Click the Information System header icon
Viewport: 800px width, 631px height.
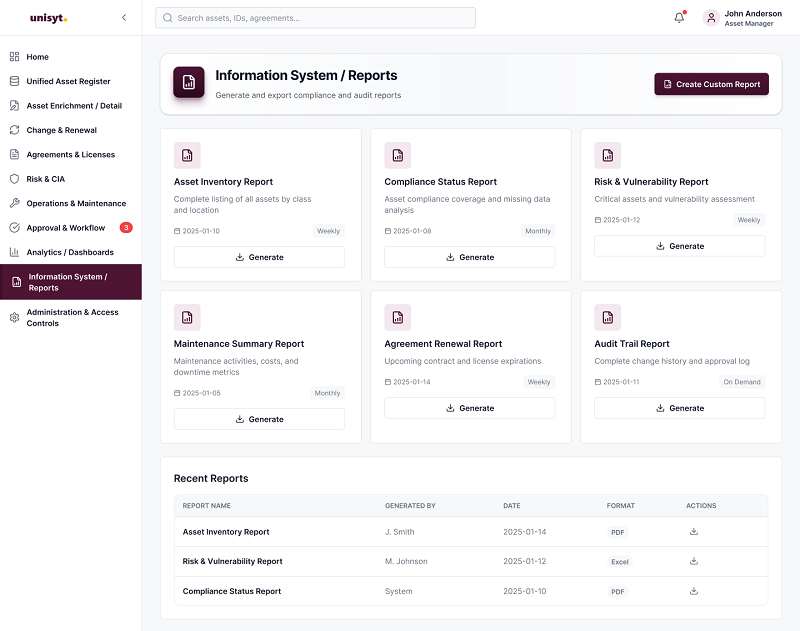189,82
